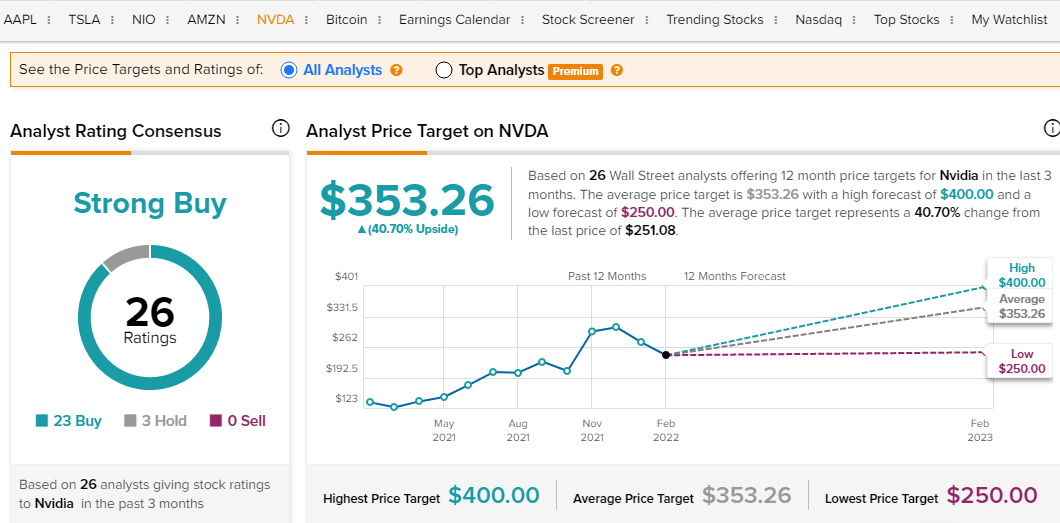Open three-dot menu beside TSLA tab
Image resolution: width=1060 pixels, height=523 pixels.
click(x=112, y=20)
